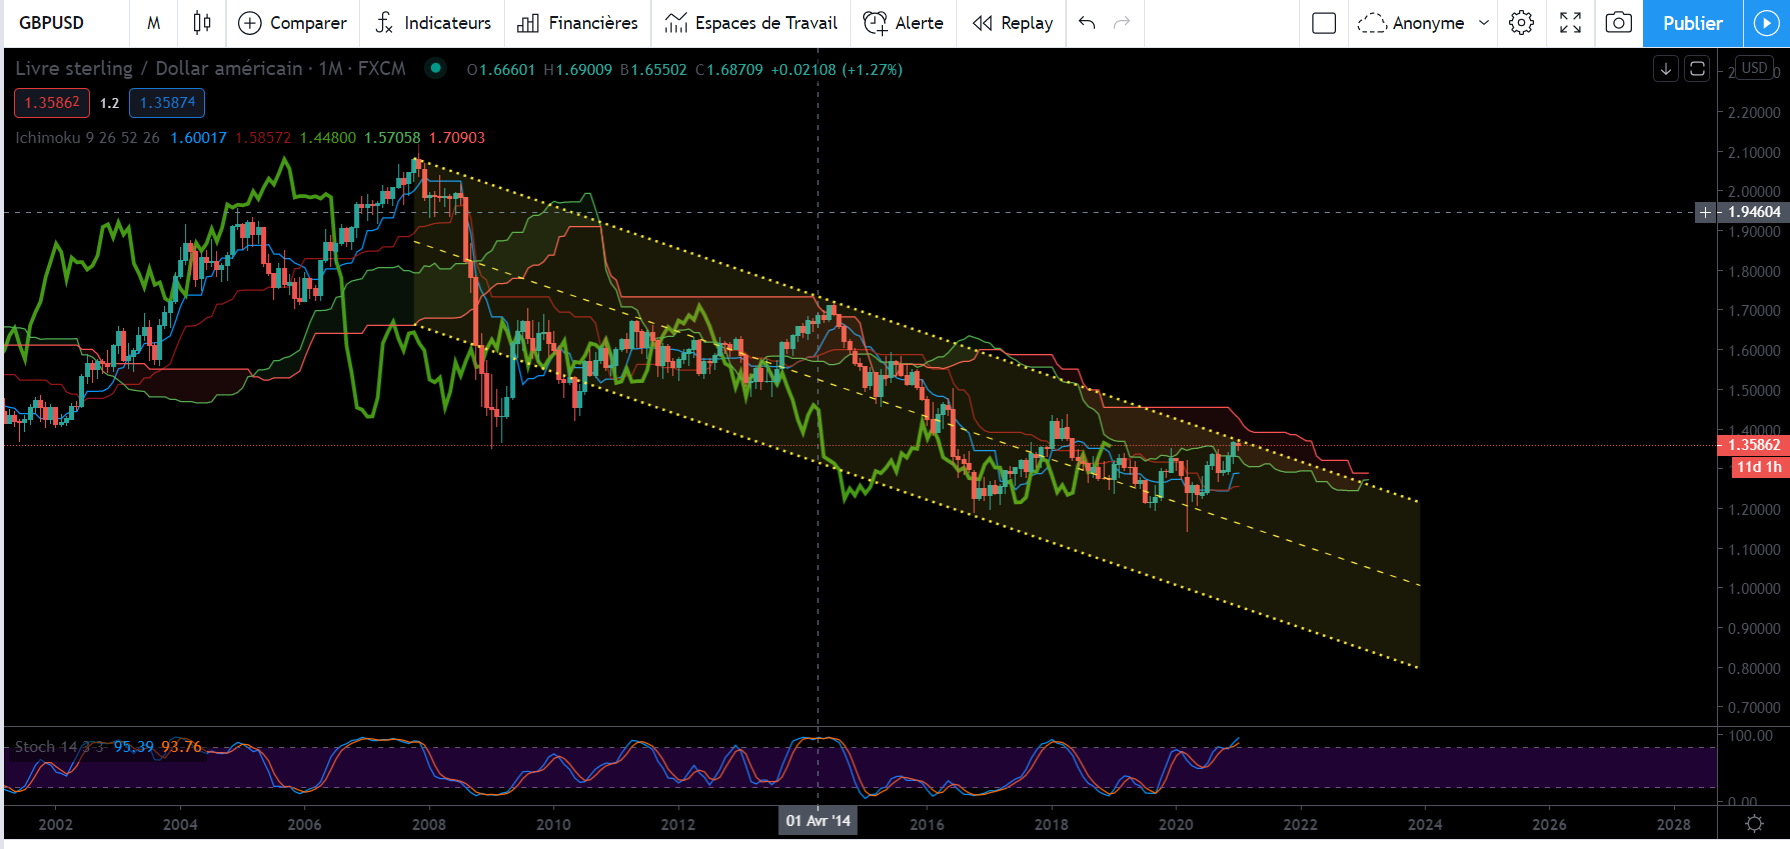
Task: Open the candlestick chart style selector
Action: coord(202,23)
